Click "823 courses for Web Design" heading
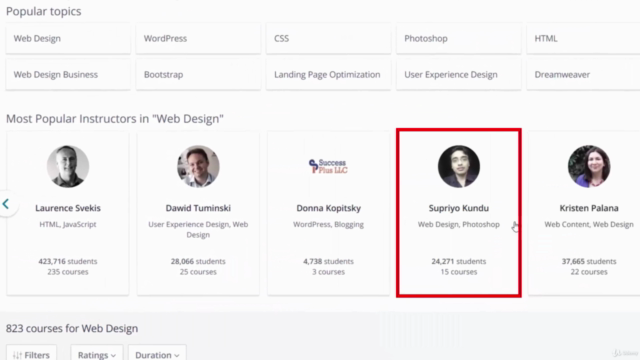The image size is (640, 360). point(72,329)
